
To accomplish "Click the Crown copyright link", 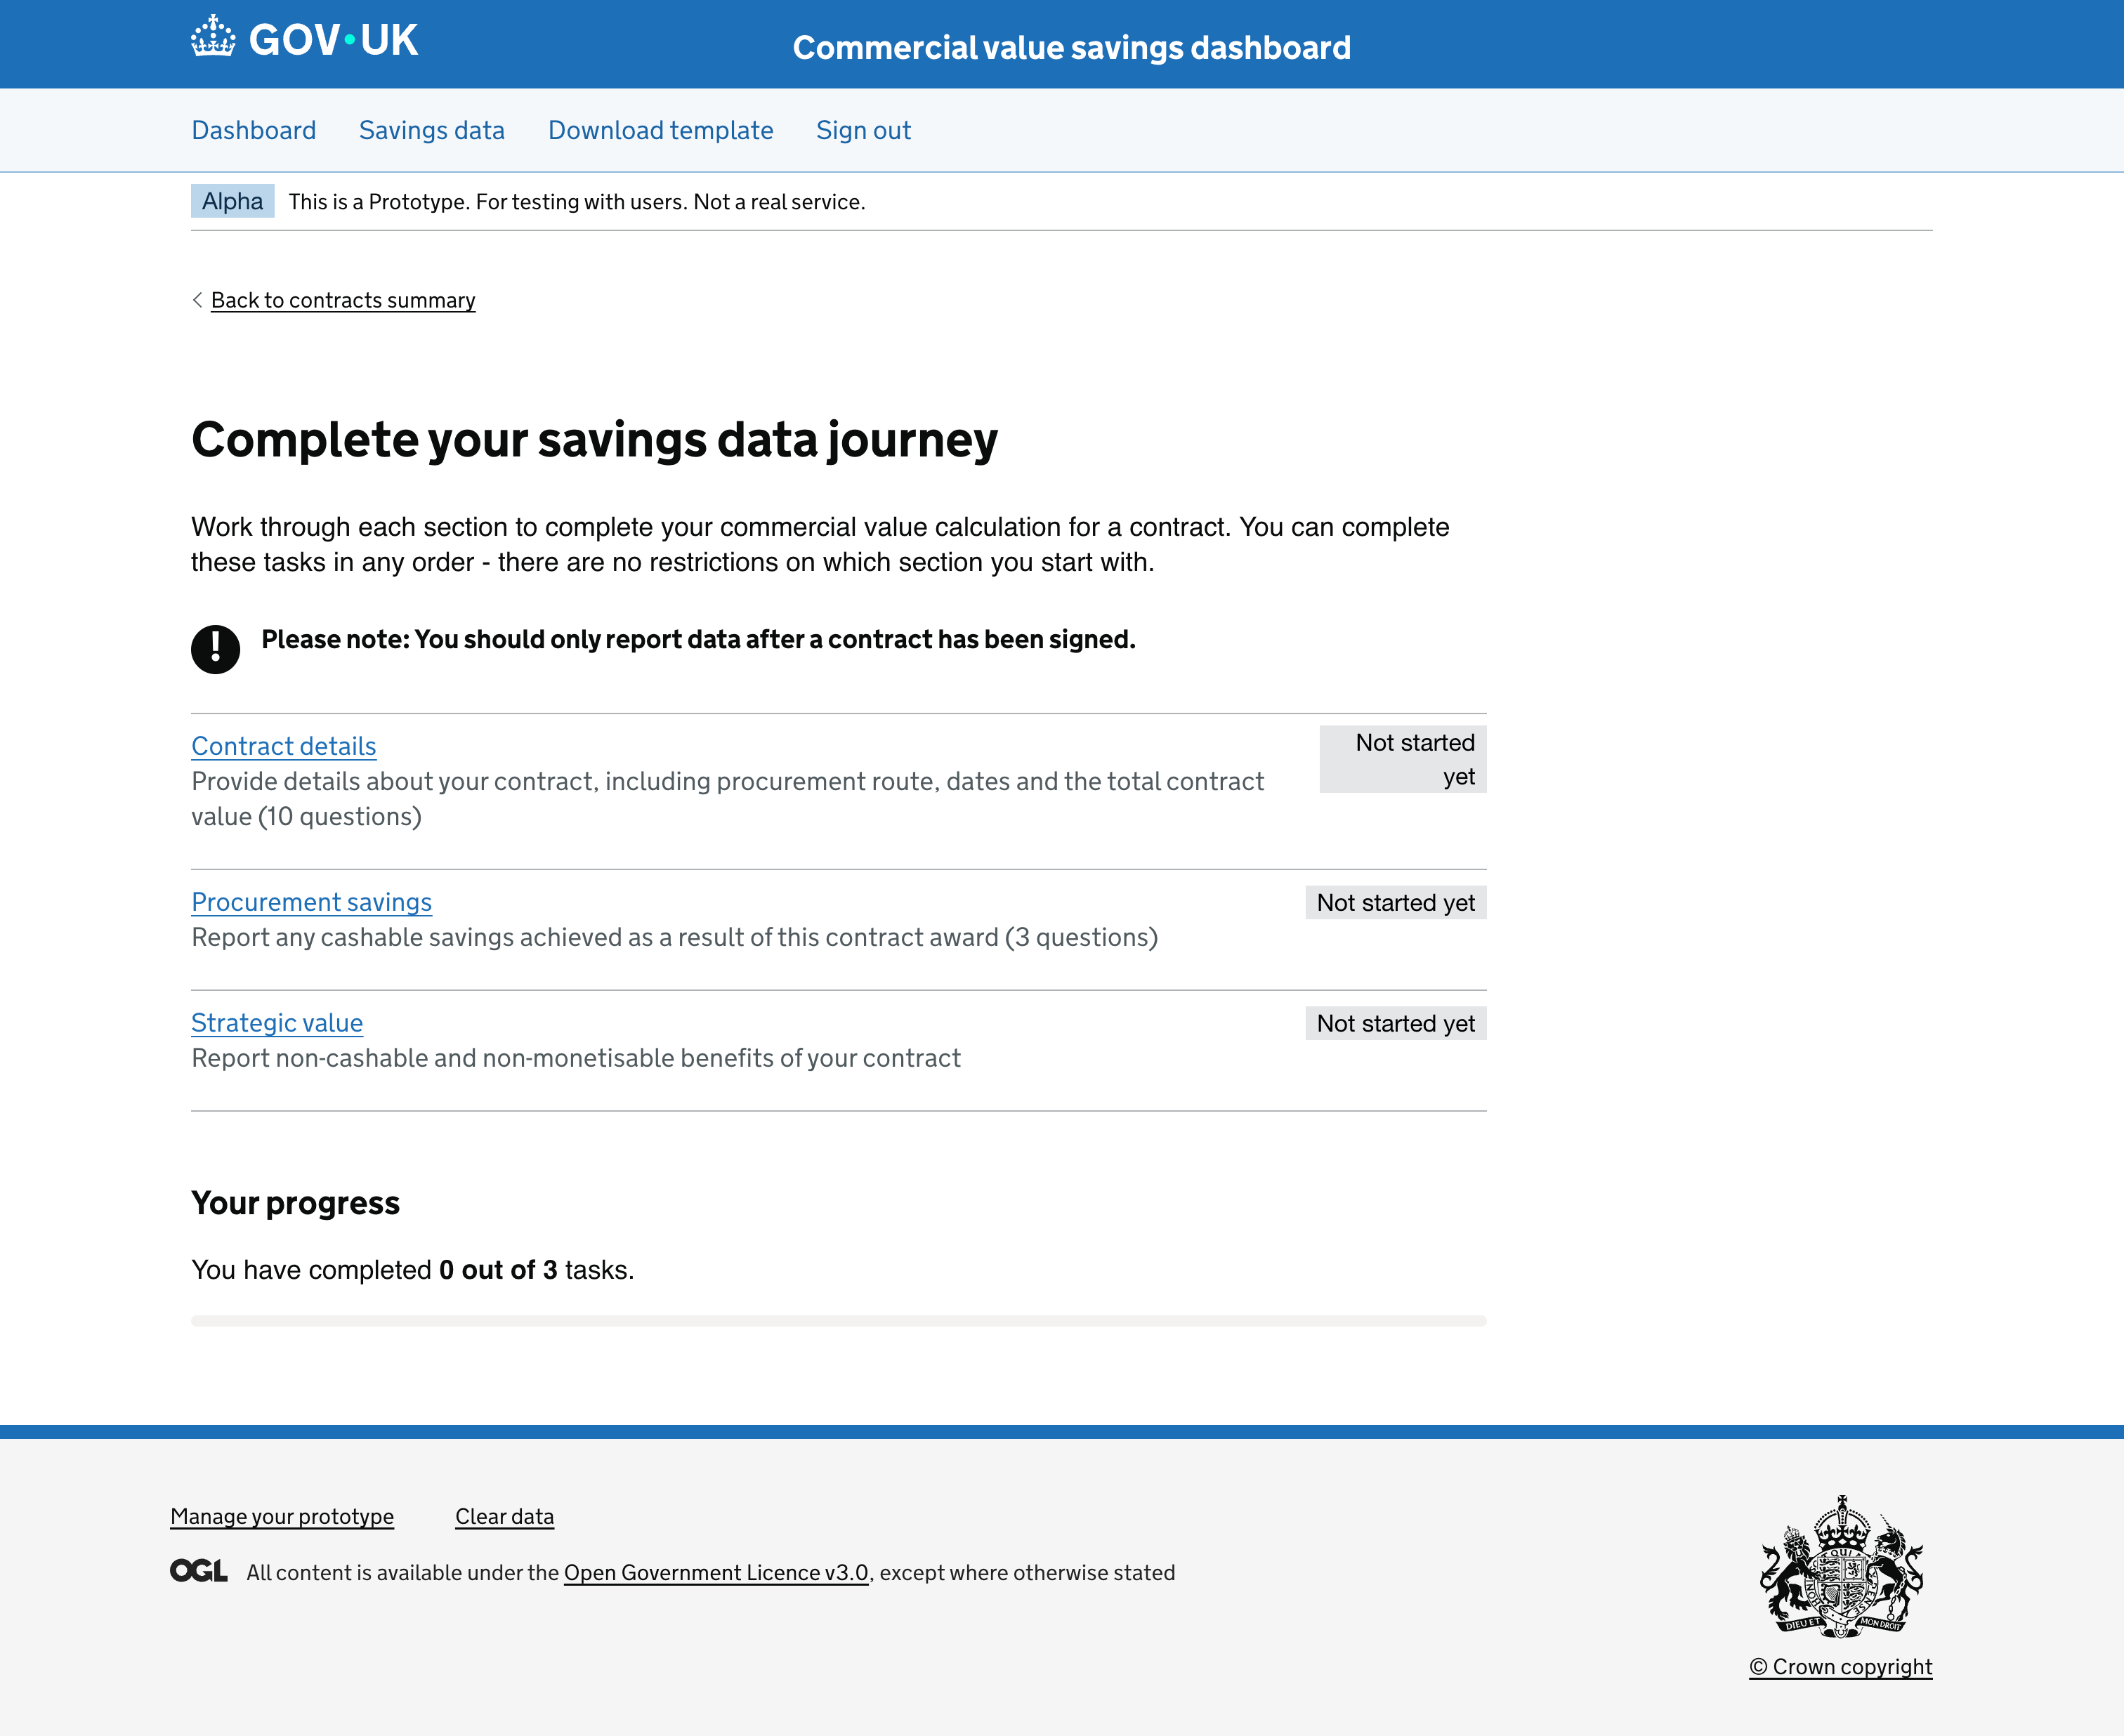I will (1841, 1666).
